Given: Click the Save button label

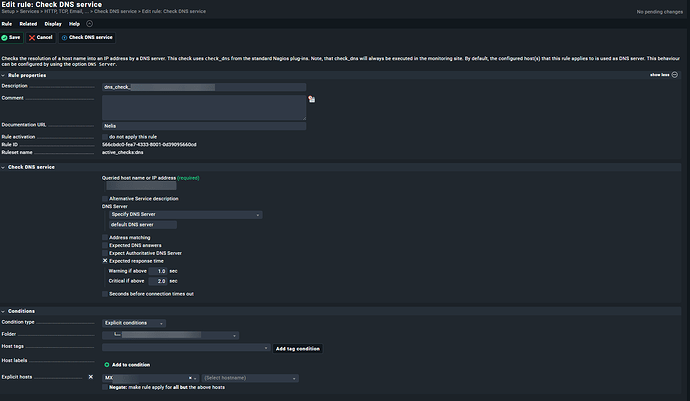Looking at the screenshot, I should [x=15, y=37].
